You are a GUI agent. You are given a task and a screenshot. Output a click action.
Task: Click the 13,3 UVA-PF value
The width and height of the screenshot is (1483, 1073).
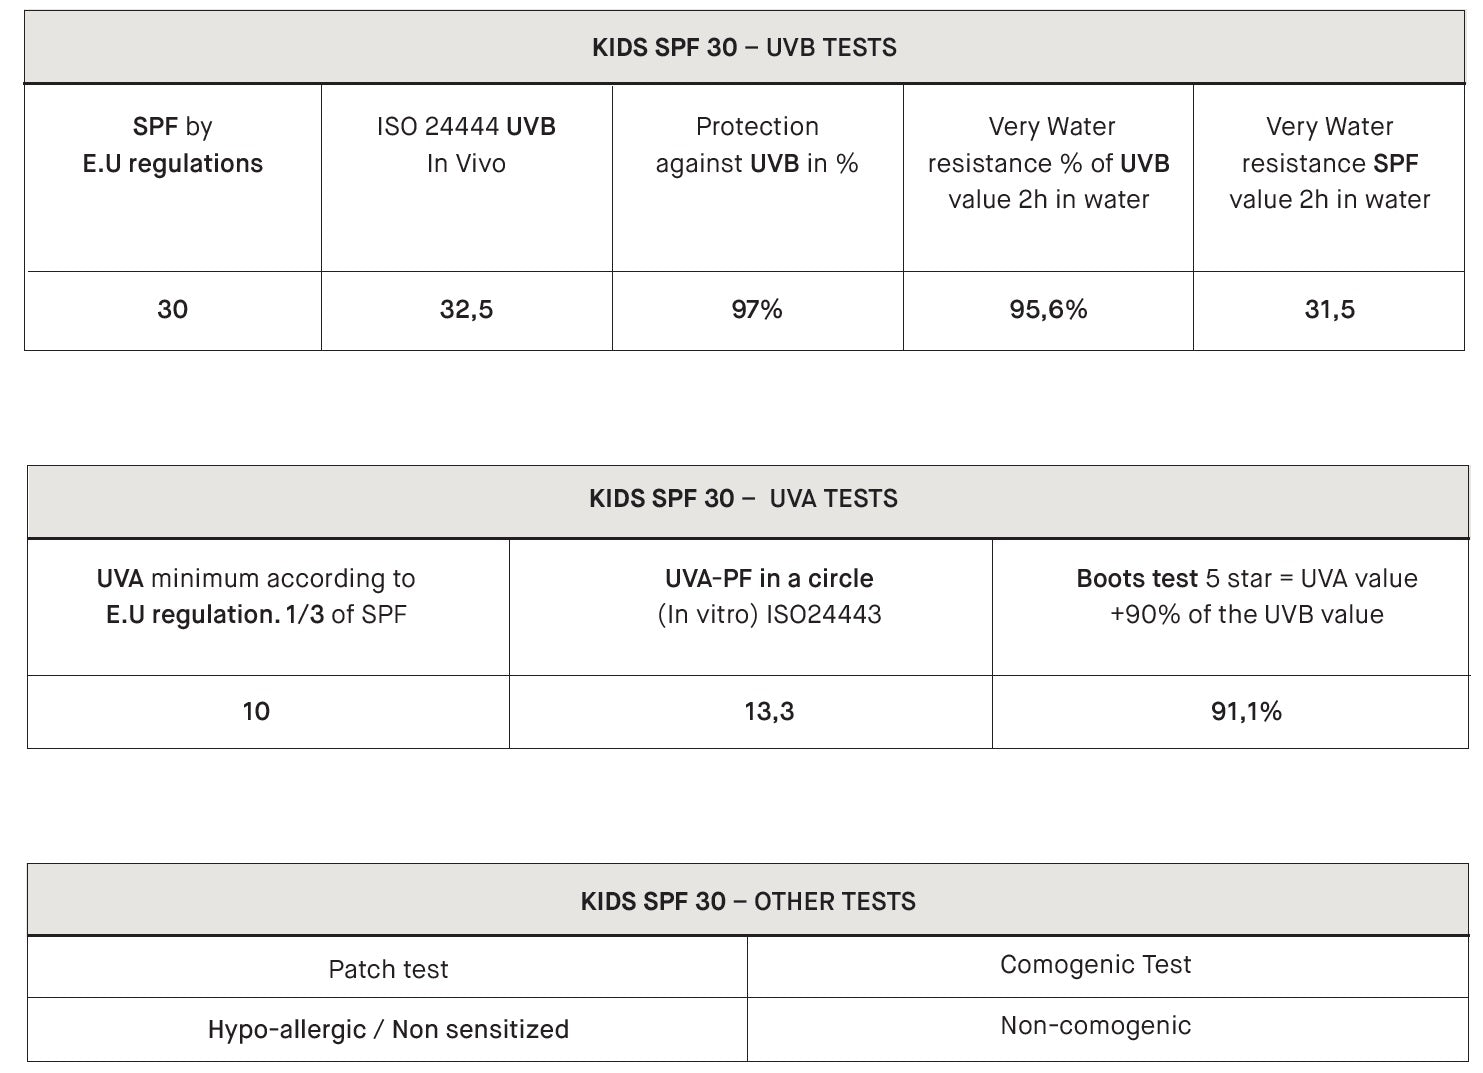[769, 712]
